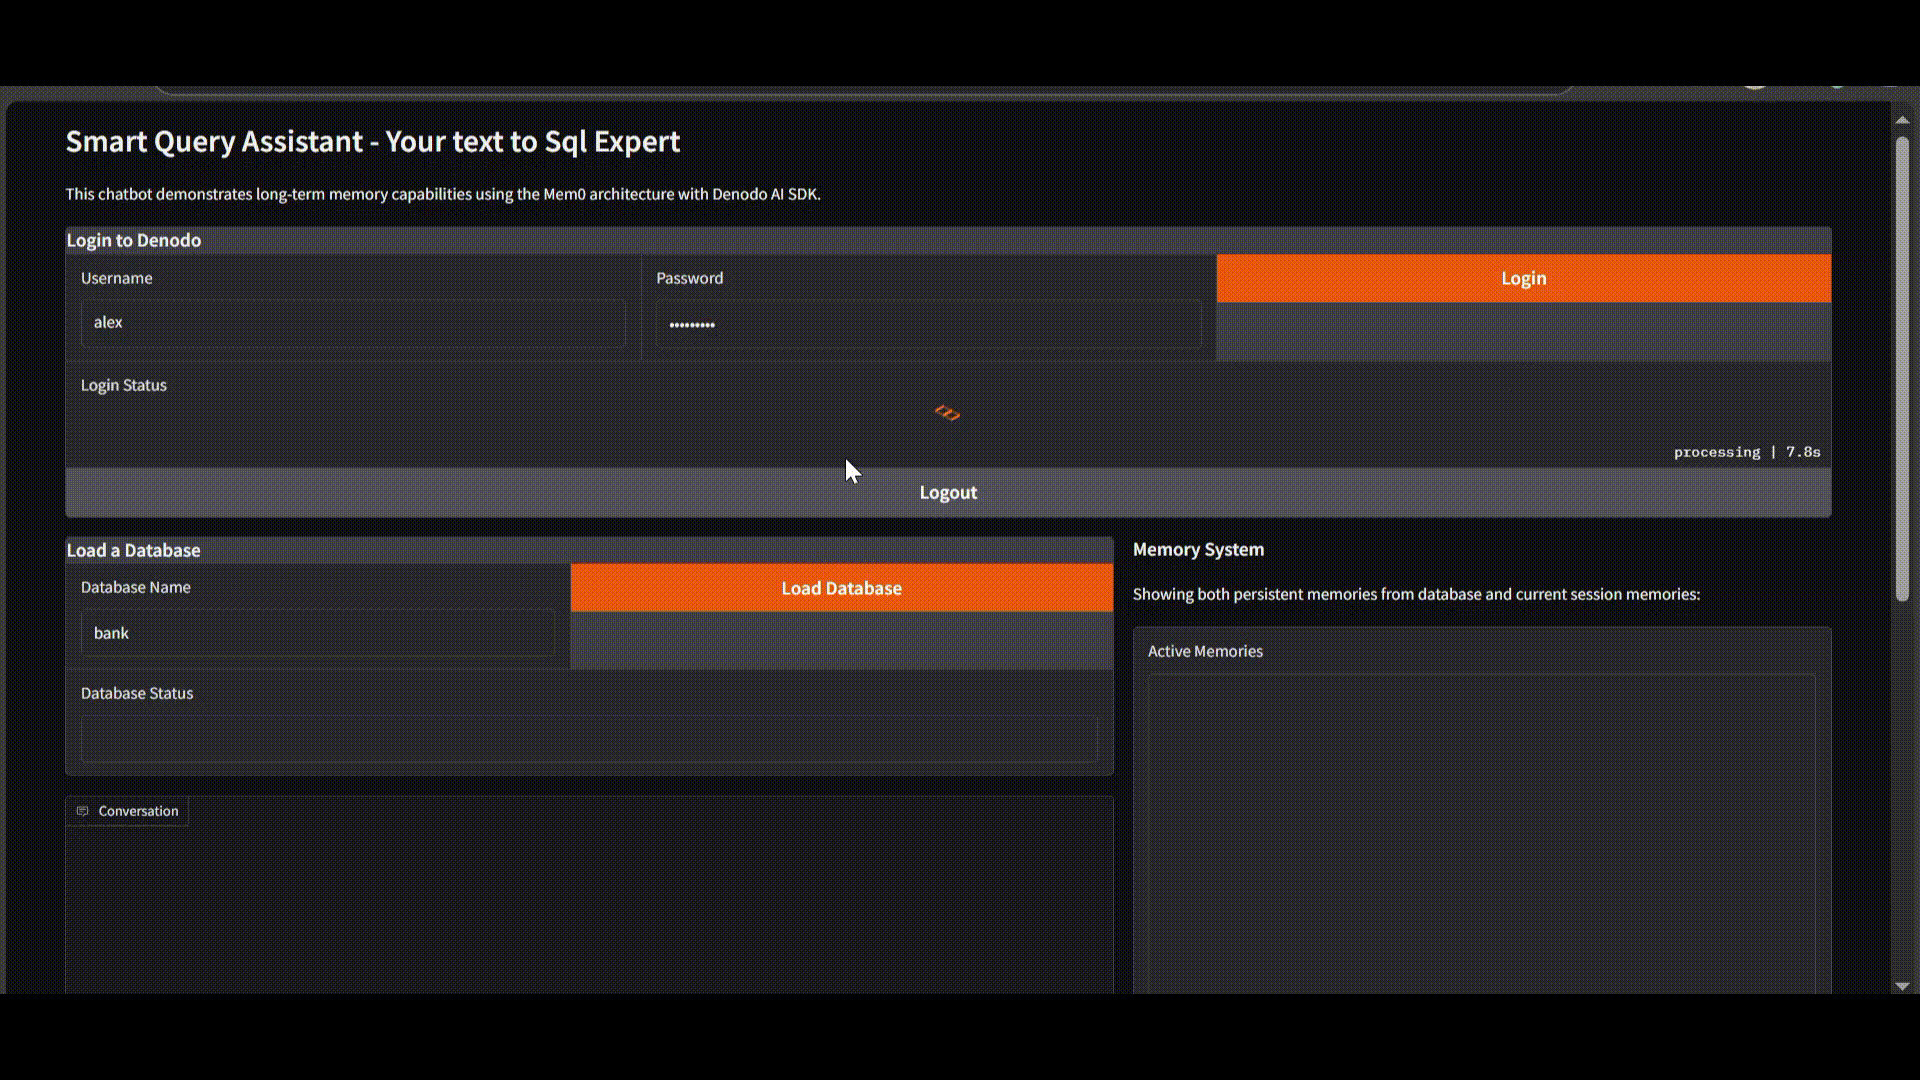
Task: Click the page vertical scrollbar thumb
Action: pyautogui.click(x=1902, y=370)
